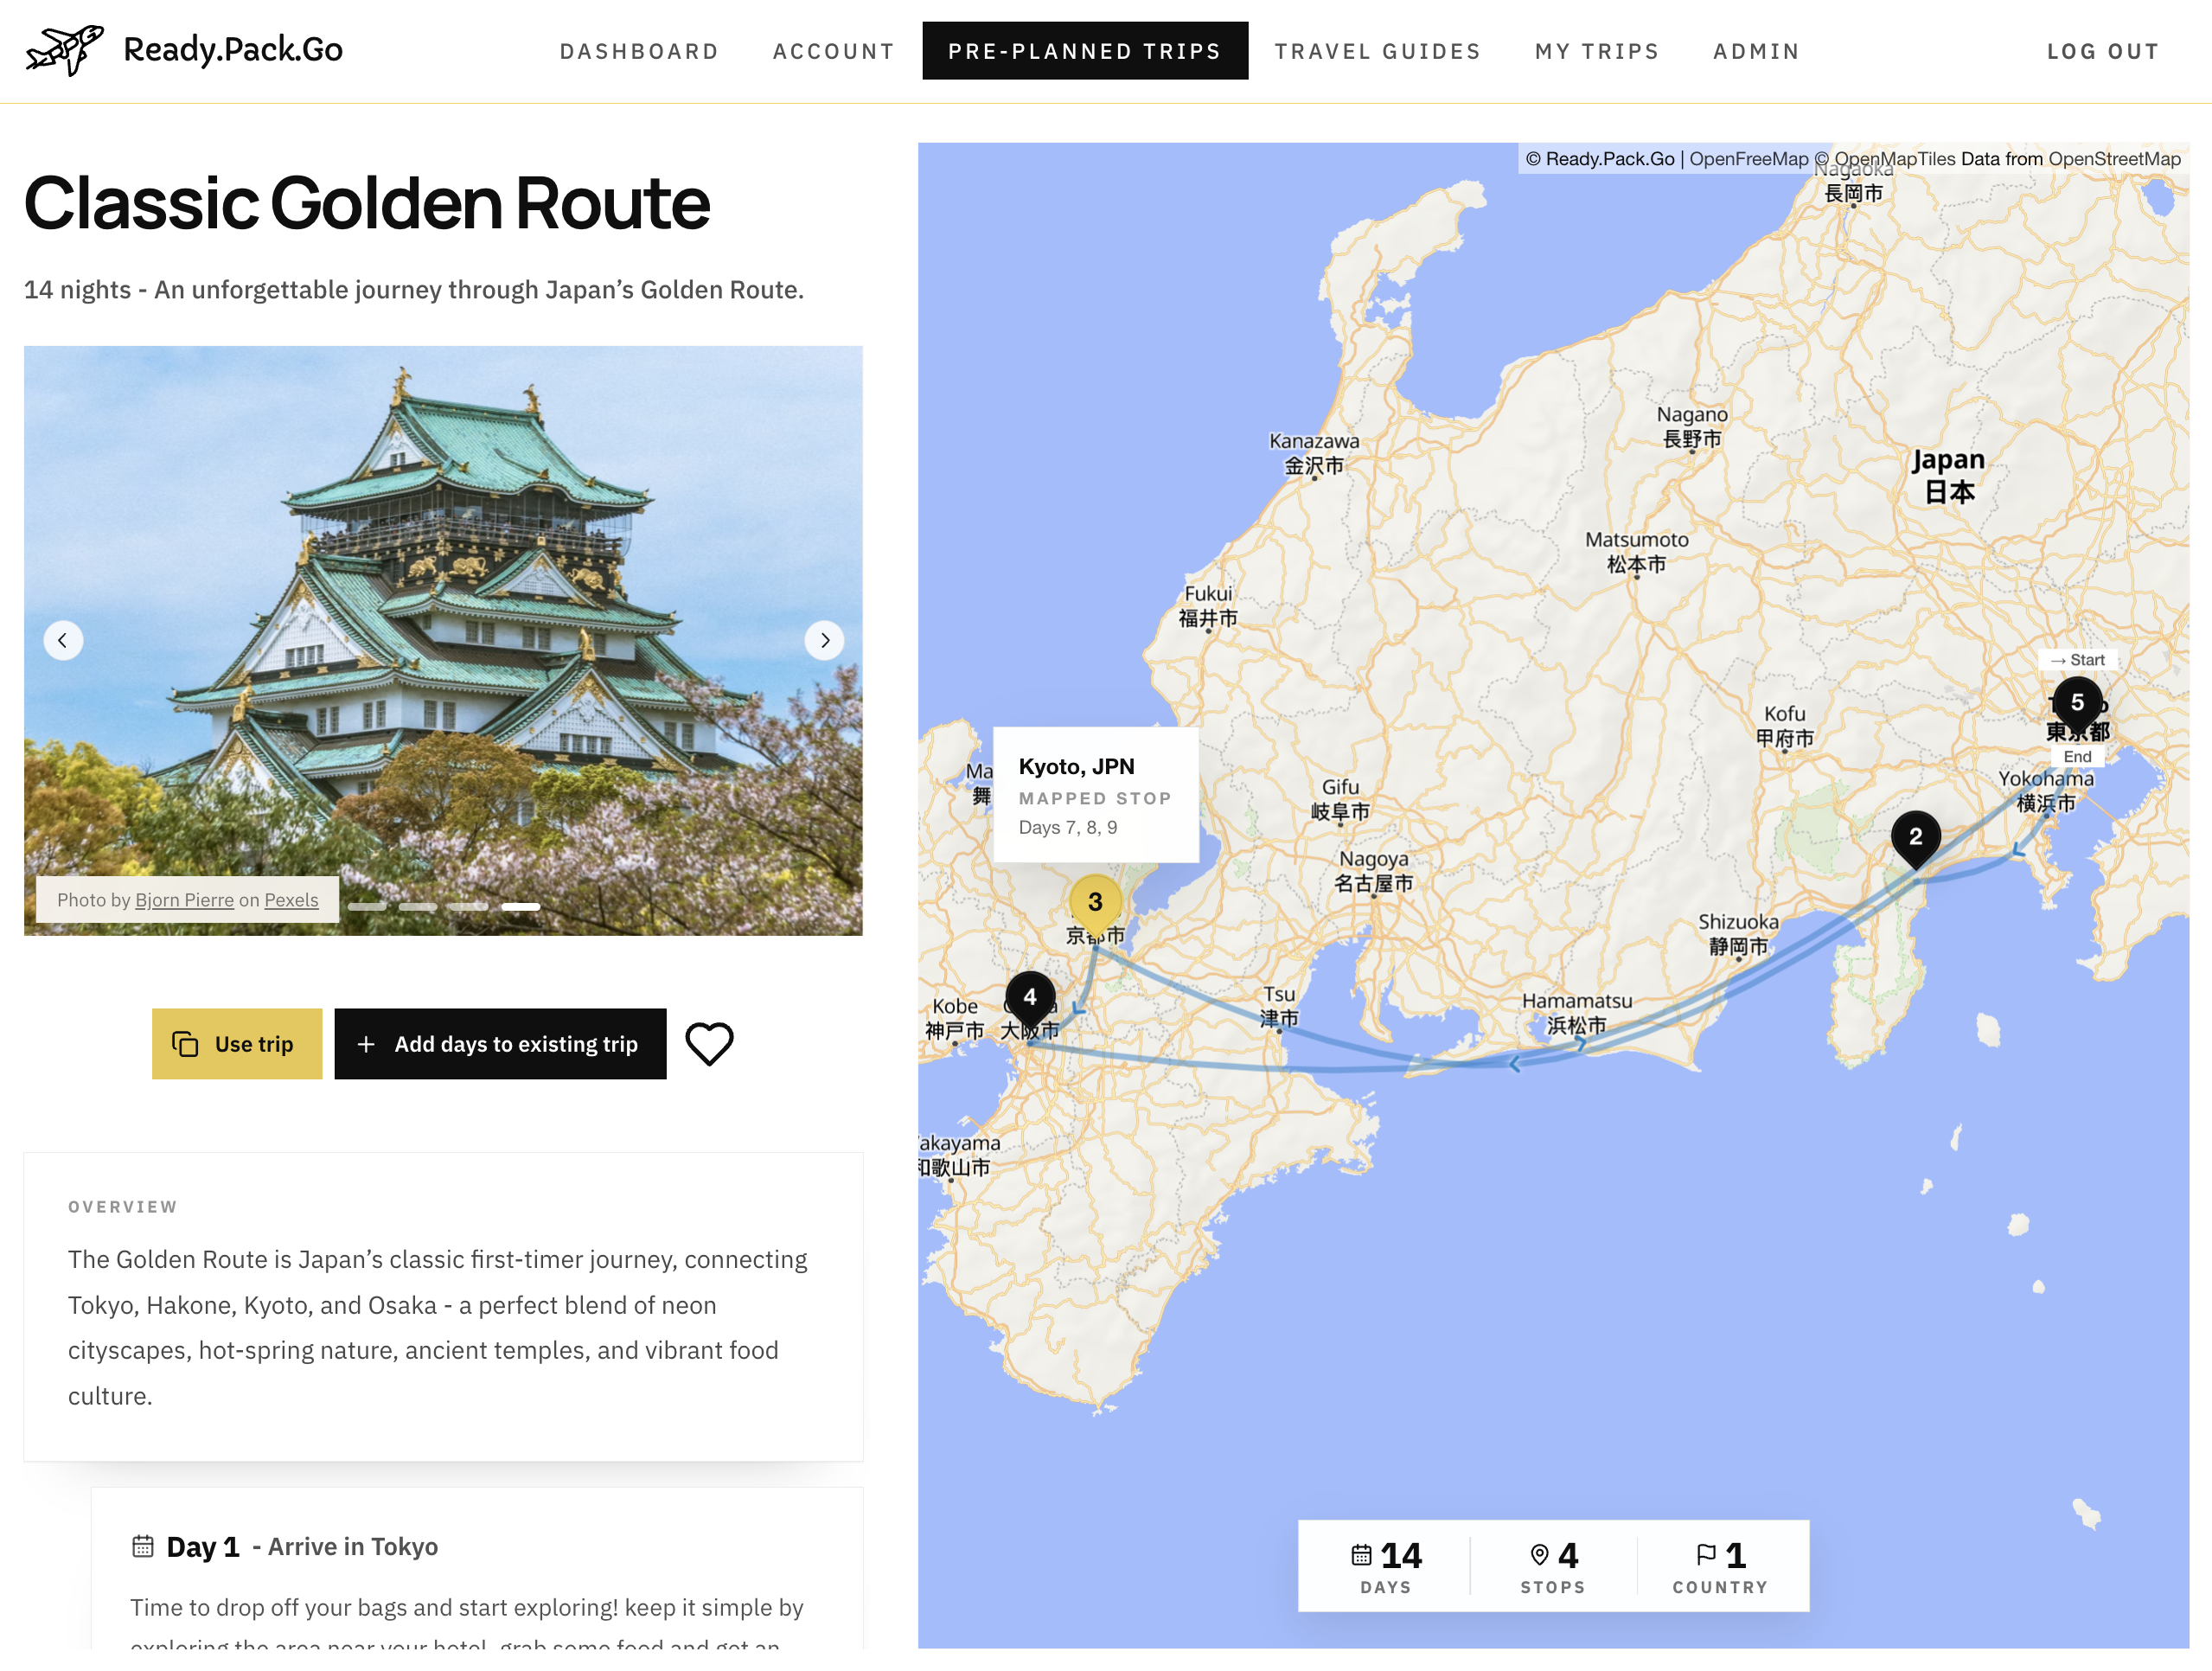The image size is (2212, 1671).
Task: Favorite this trip with the heart icon
Action: (709, 1044)
